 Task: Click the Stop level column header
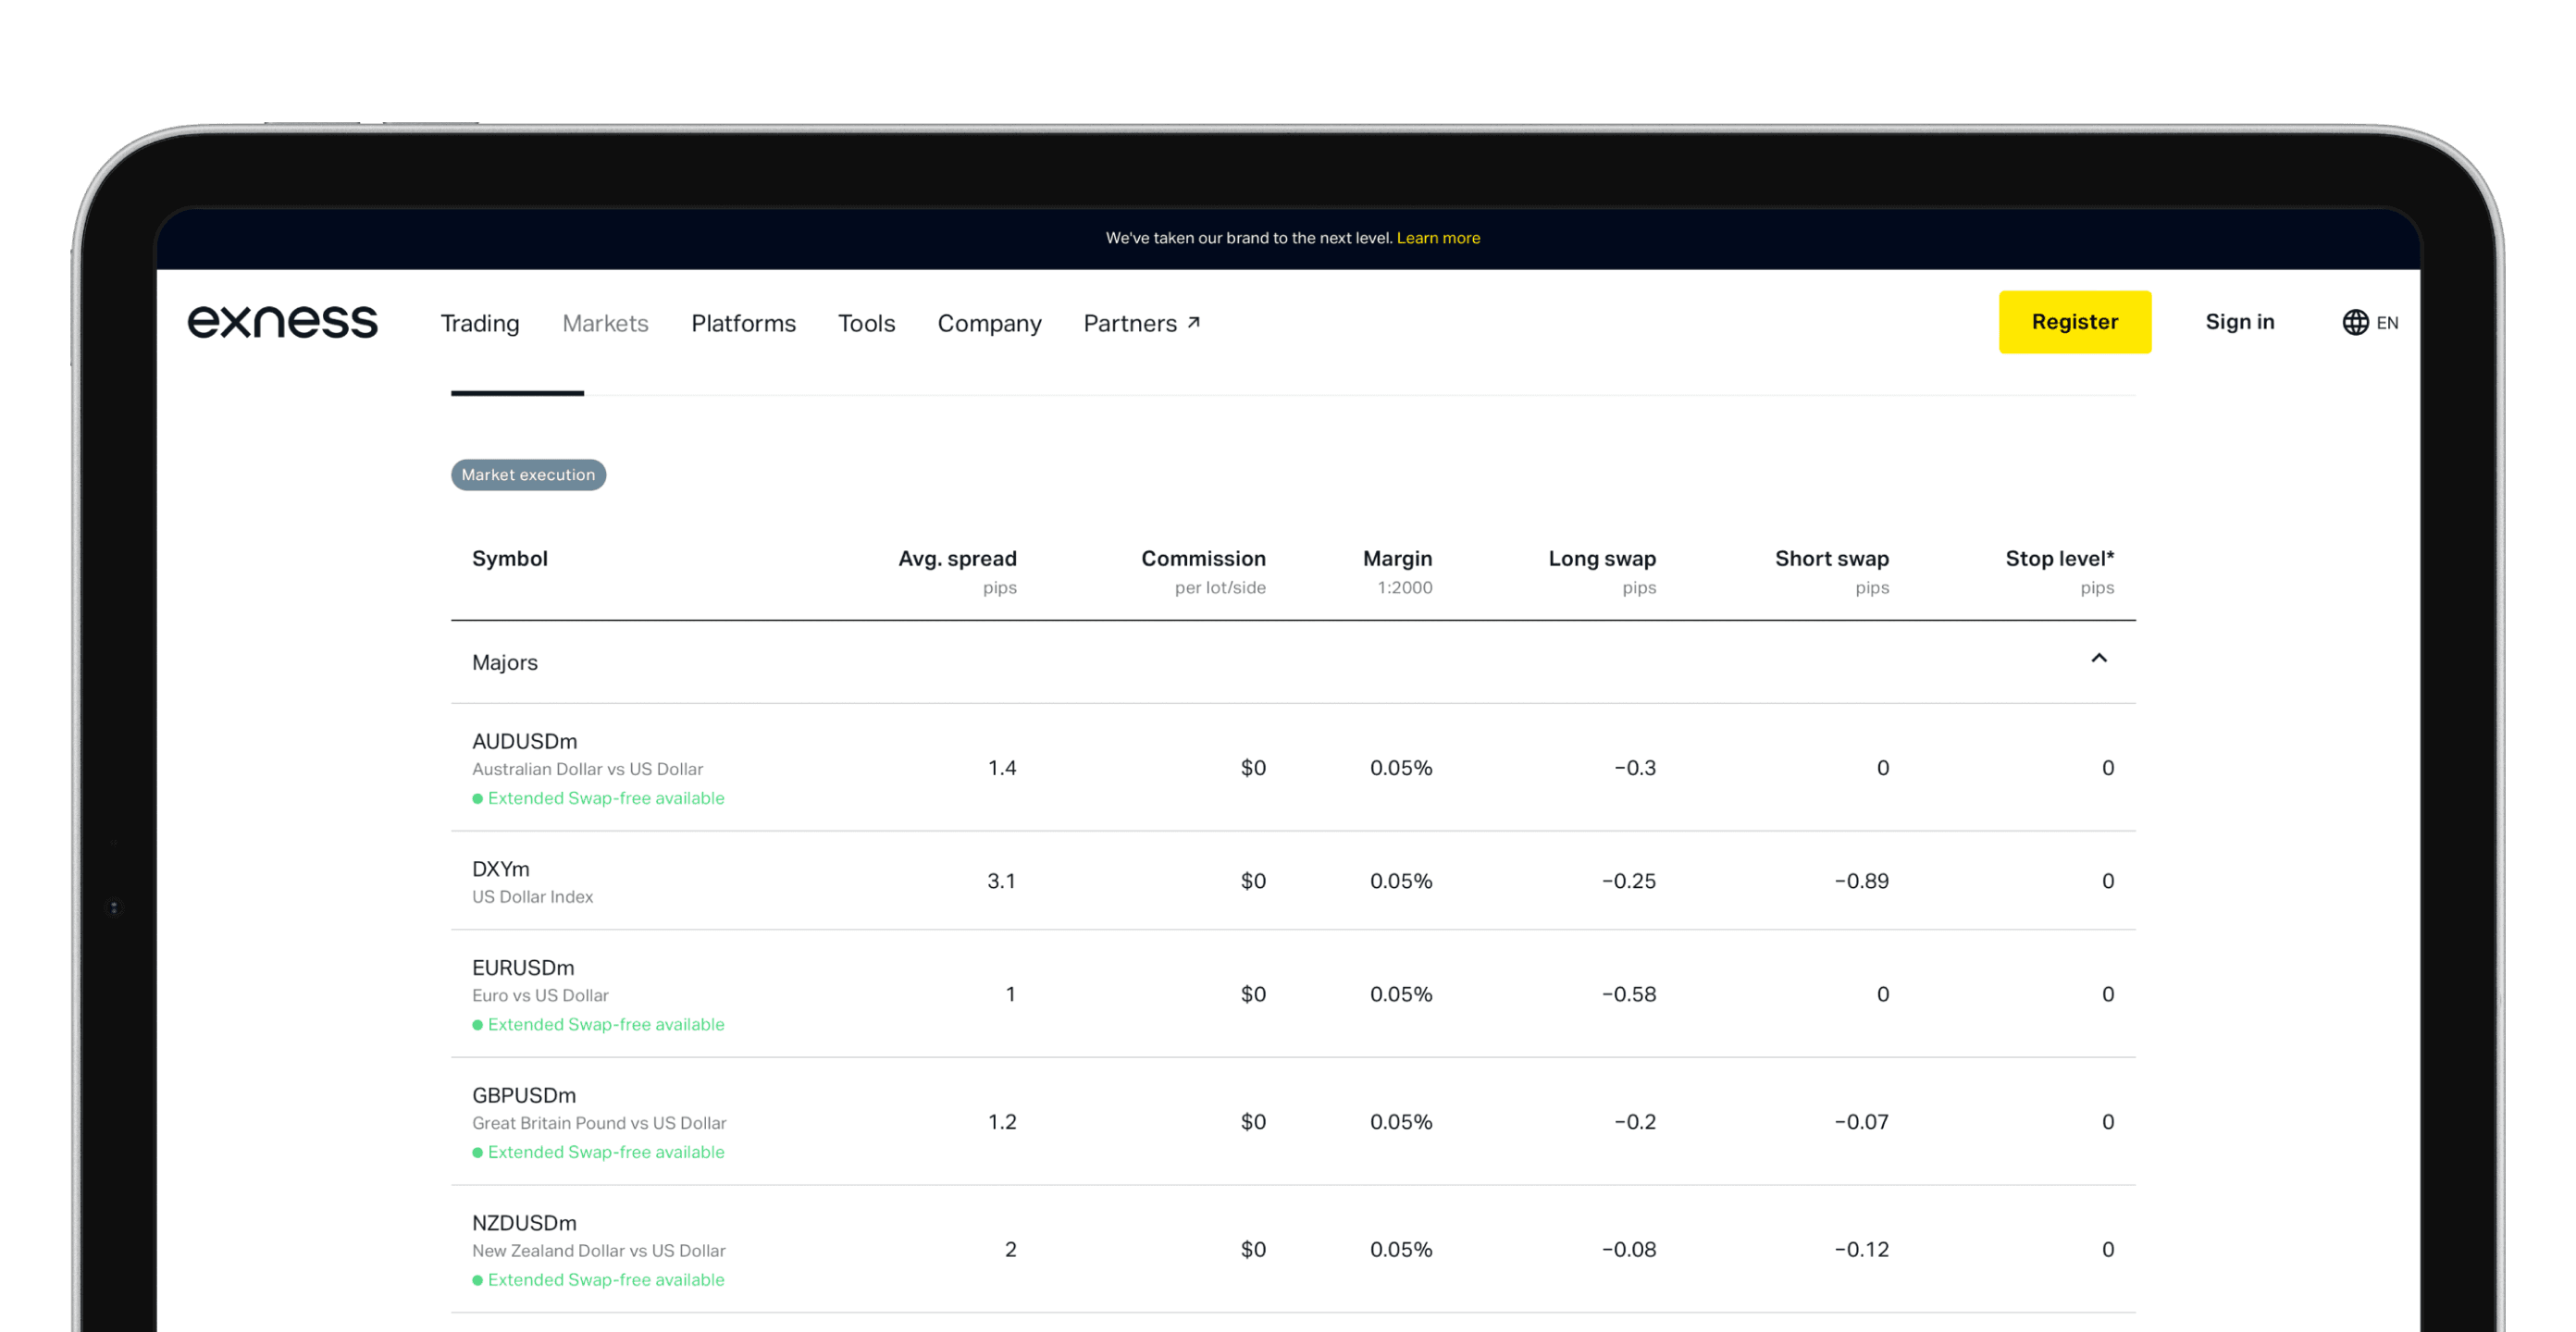pos(2058,559)
